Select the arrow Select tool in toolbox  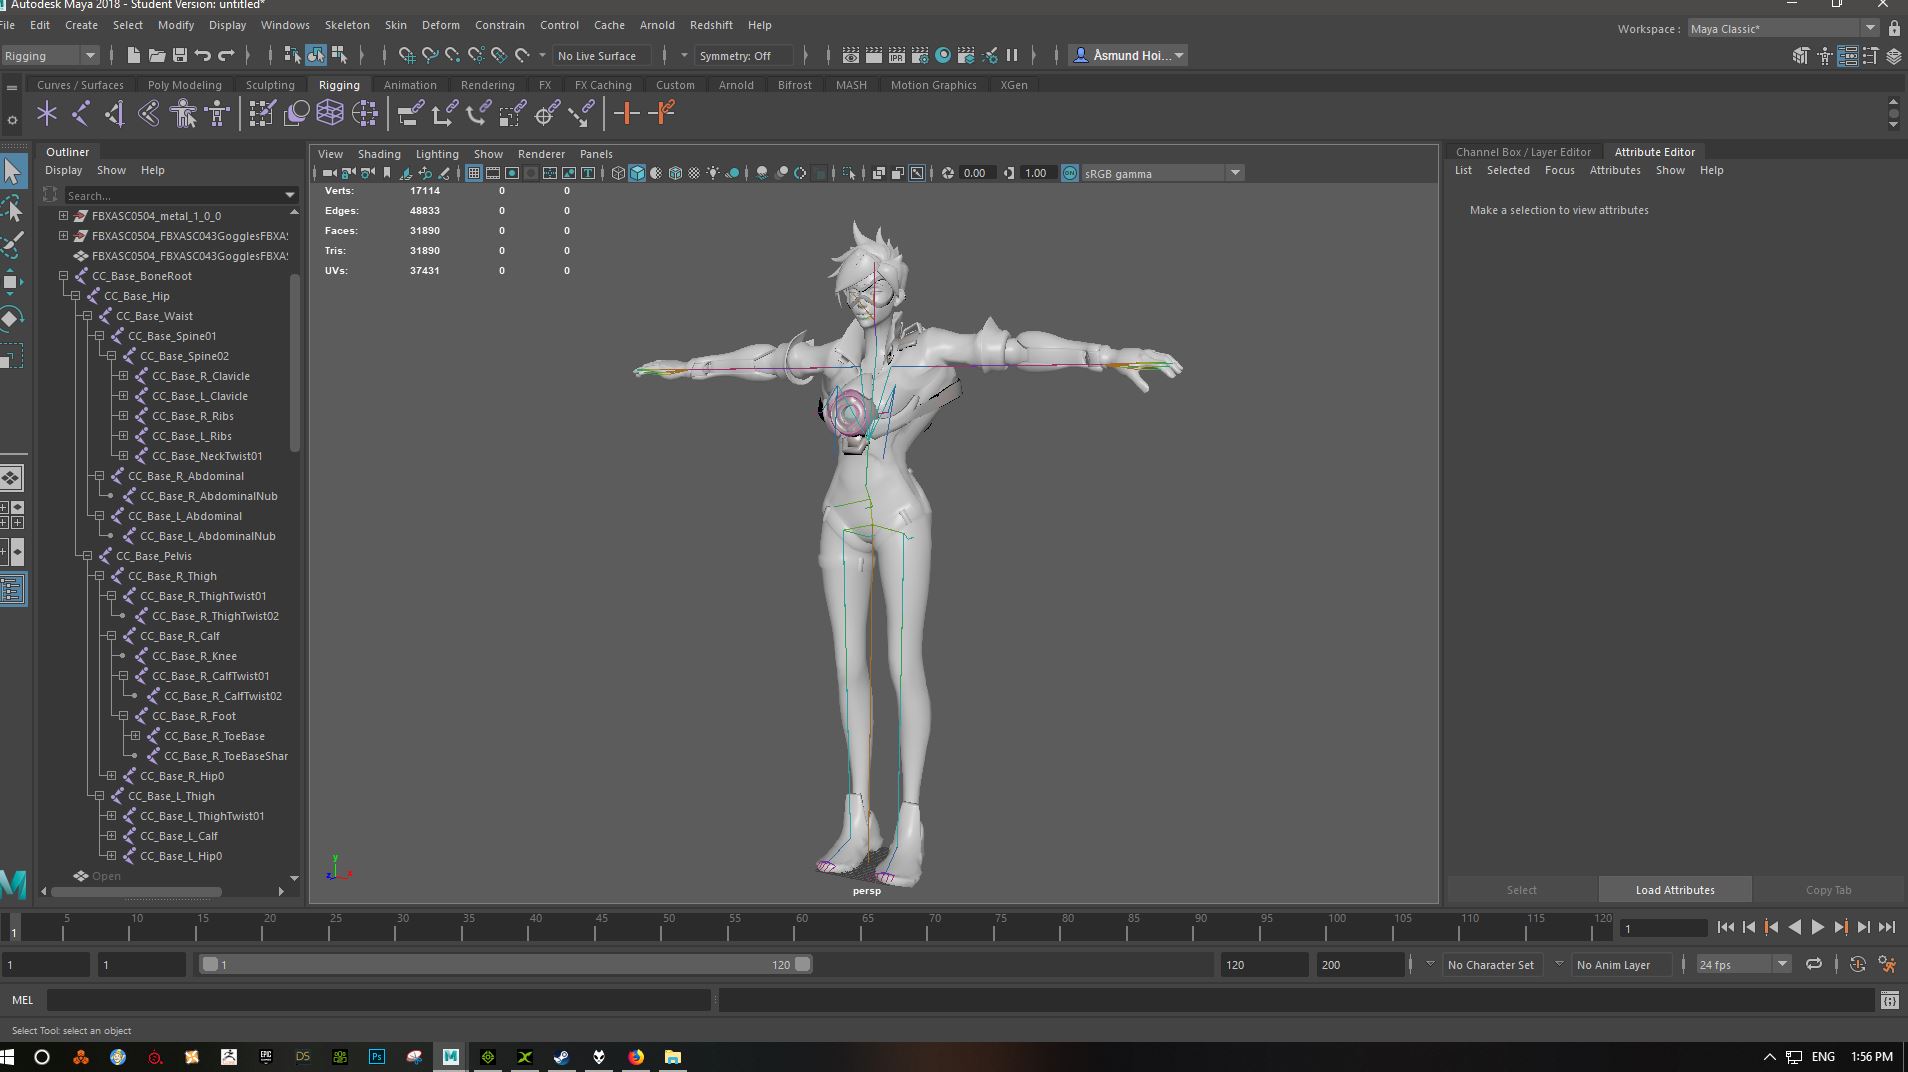12,172
